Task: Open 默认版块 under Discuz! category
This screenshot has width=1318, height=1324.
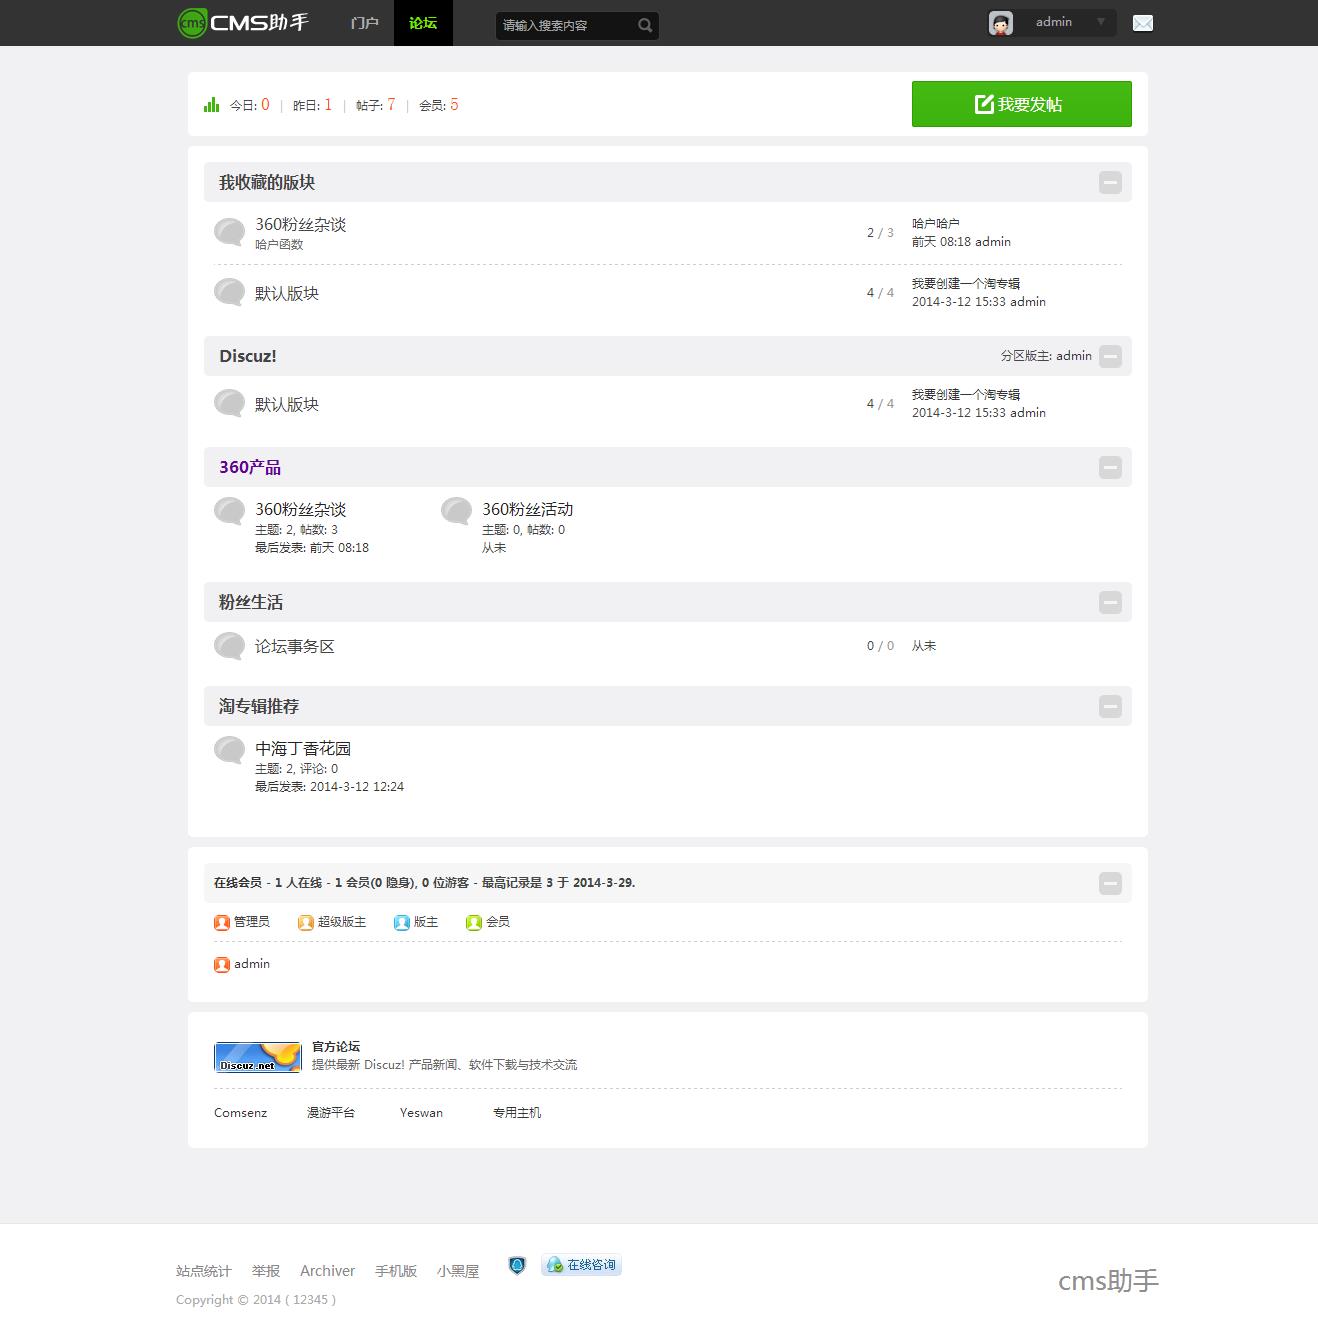Action: (287, 404)
